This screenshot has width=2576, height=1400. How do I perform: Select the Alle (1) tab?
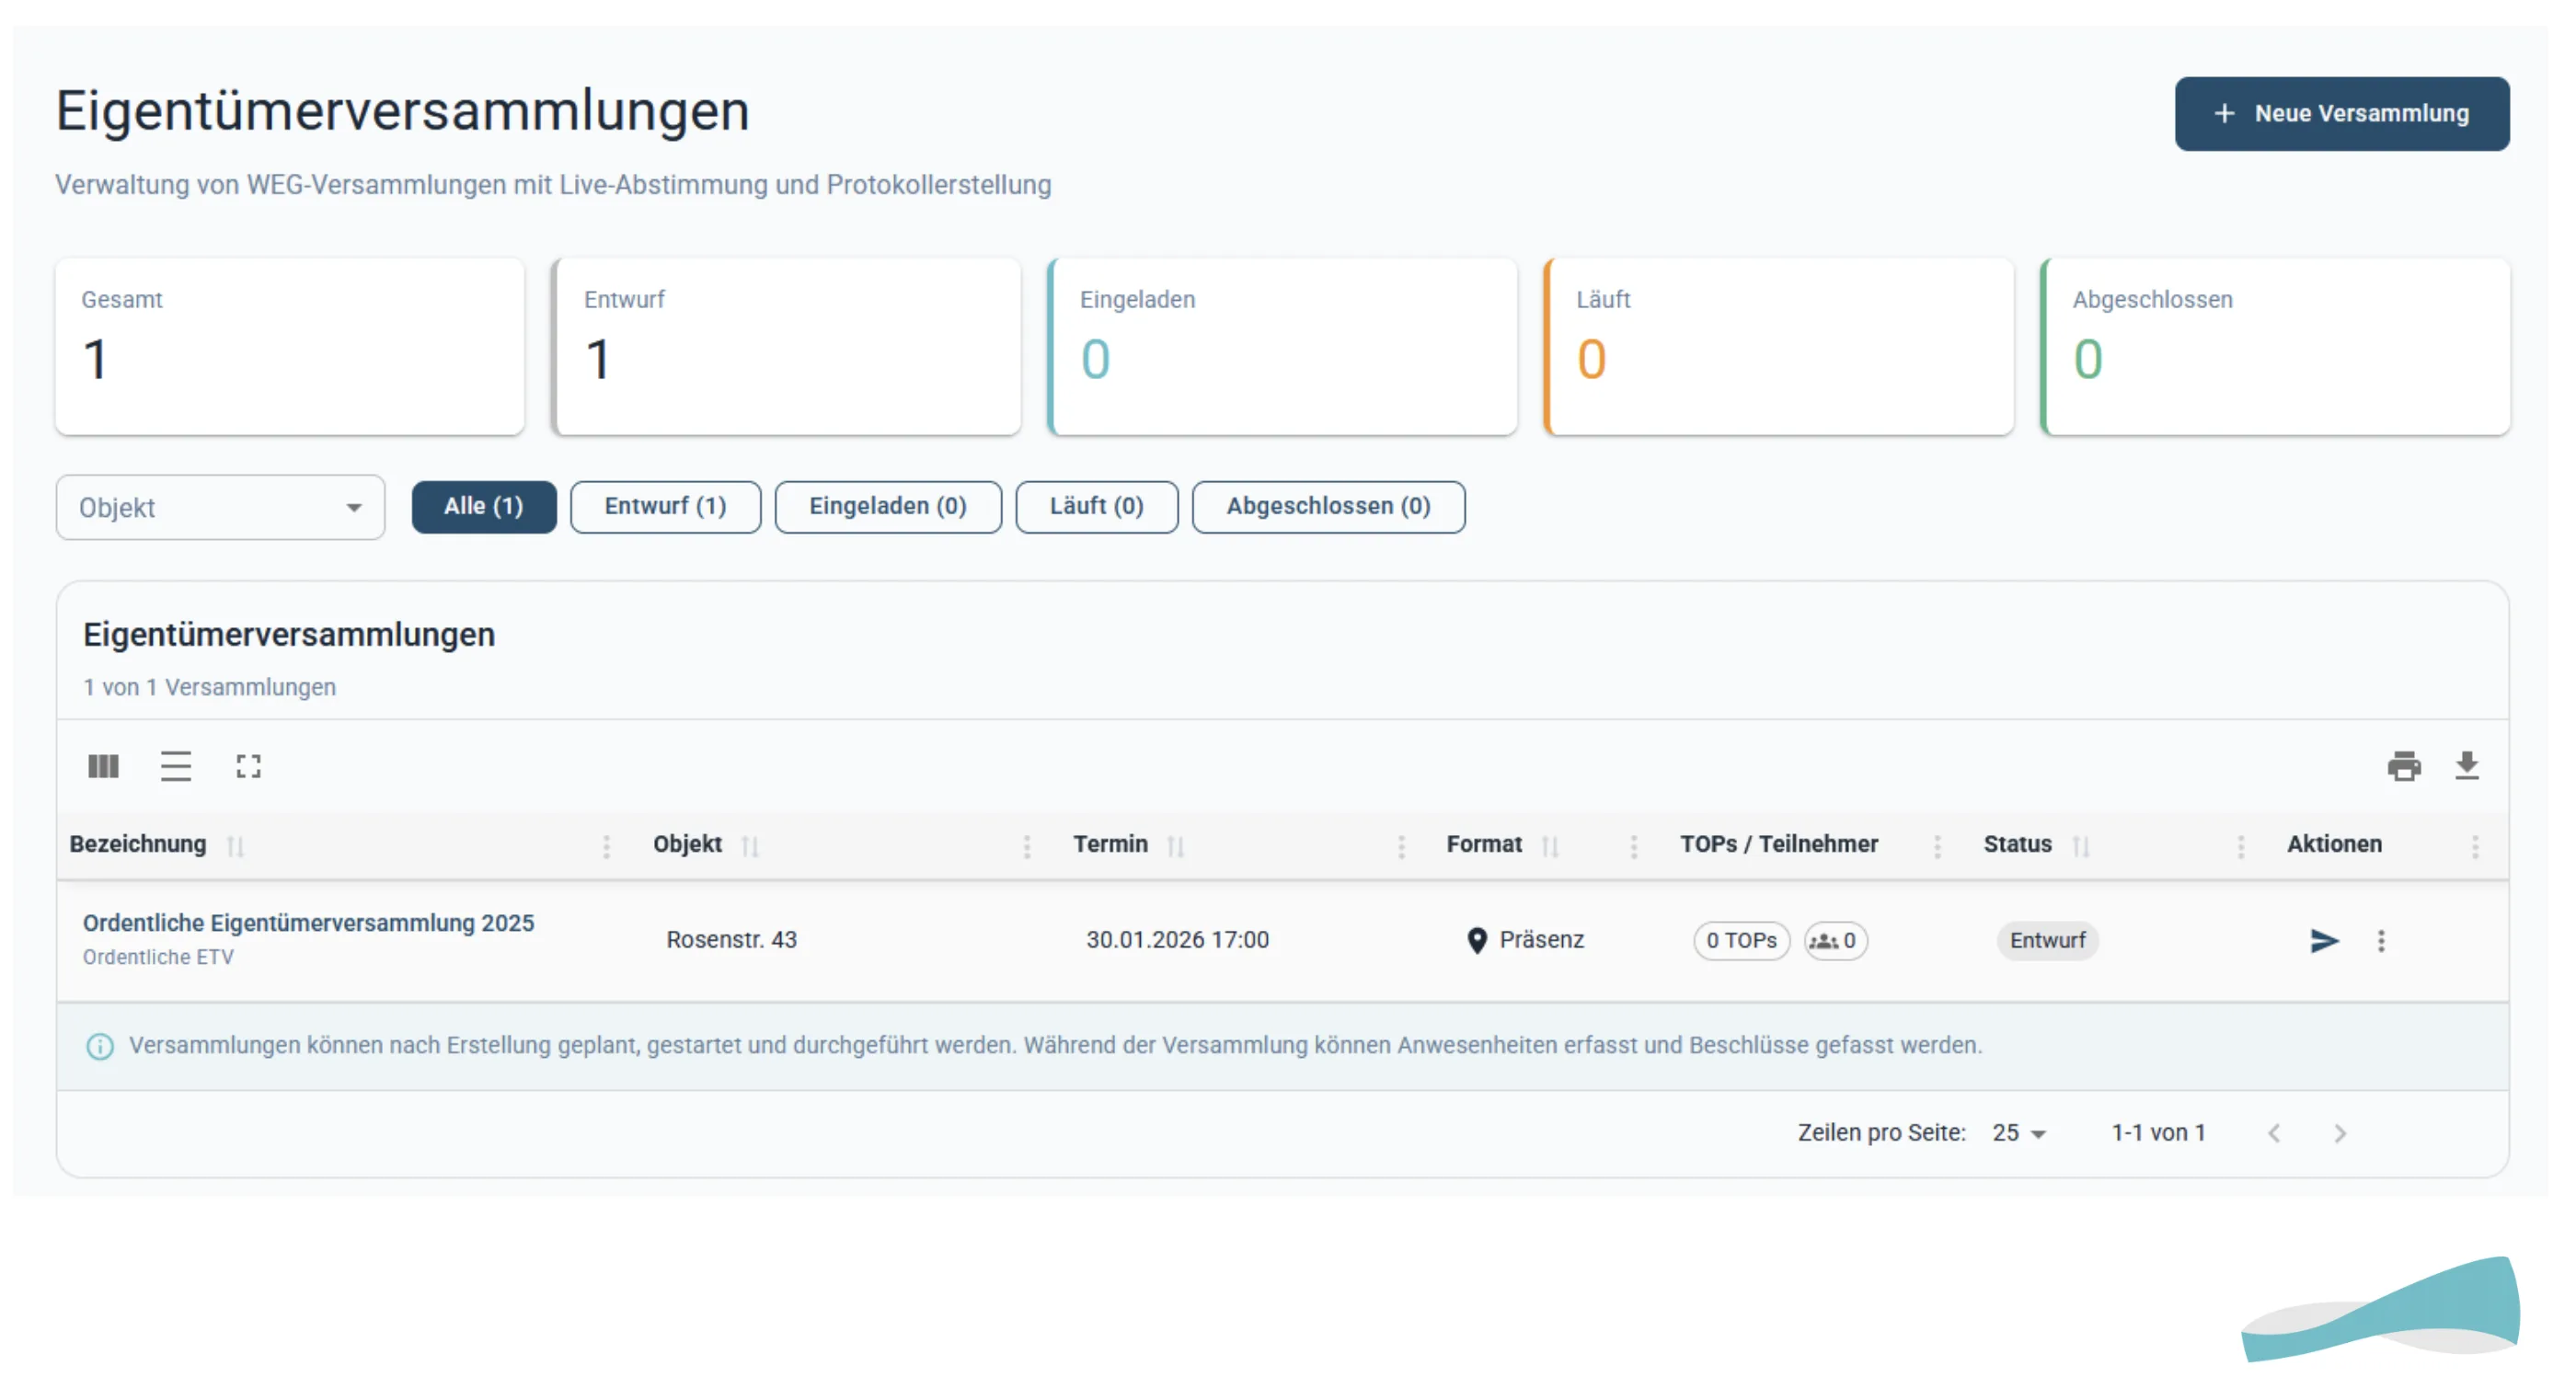click(x=483, y=507)
